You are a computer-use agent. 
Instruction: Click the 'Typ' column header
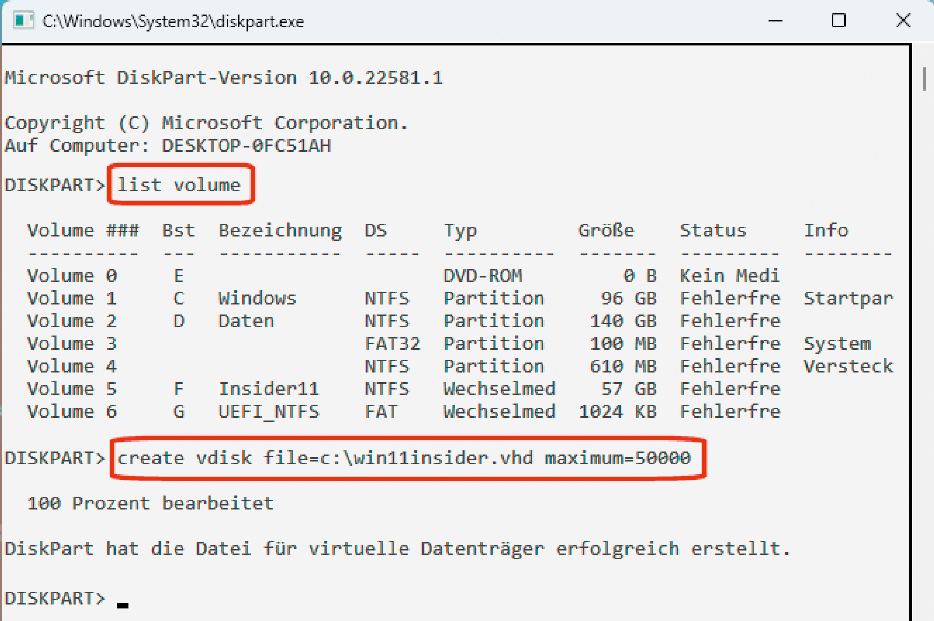[x=460, y=231]
